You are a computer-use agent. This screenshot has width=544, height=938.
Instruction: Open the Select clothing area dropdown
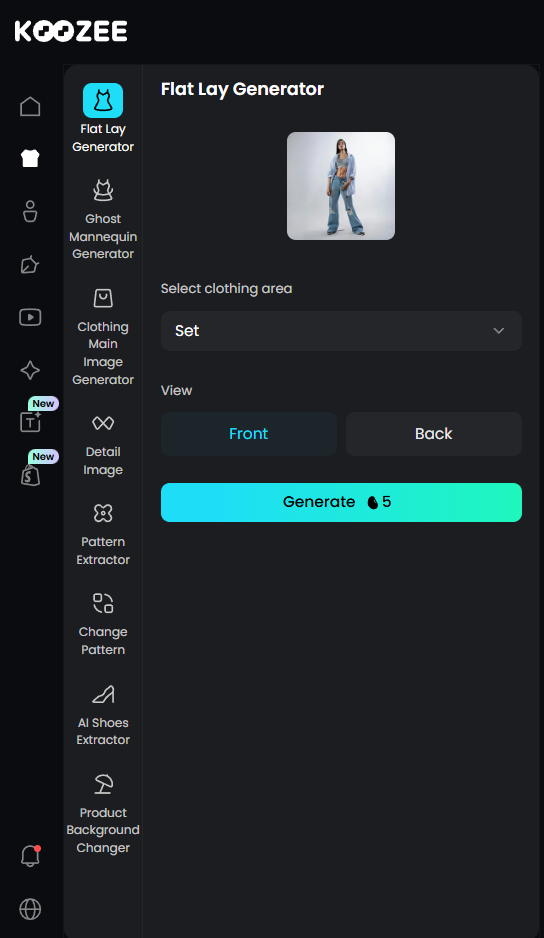(x=341, y=331)
